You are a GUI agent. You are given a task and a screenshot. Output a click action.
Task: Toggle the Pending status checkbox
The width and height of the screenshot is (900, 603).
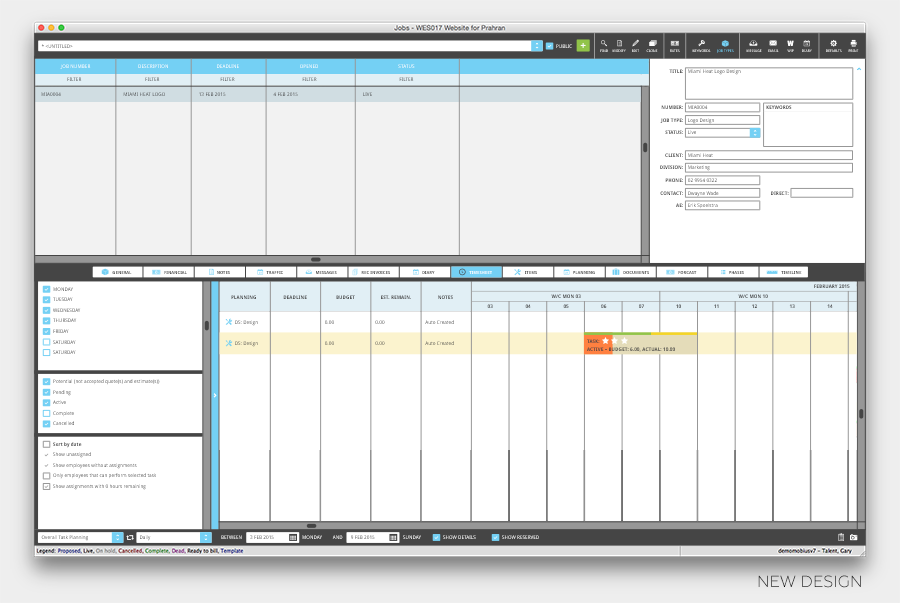(x=46, y=392)
